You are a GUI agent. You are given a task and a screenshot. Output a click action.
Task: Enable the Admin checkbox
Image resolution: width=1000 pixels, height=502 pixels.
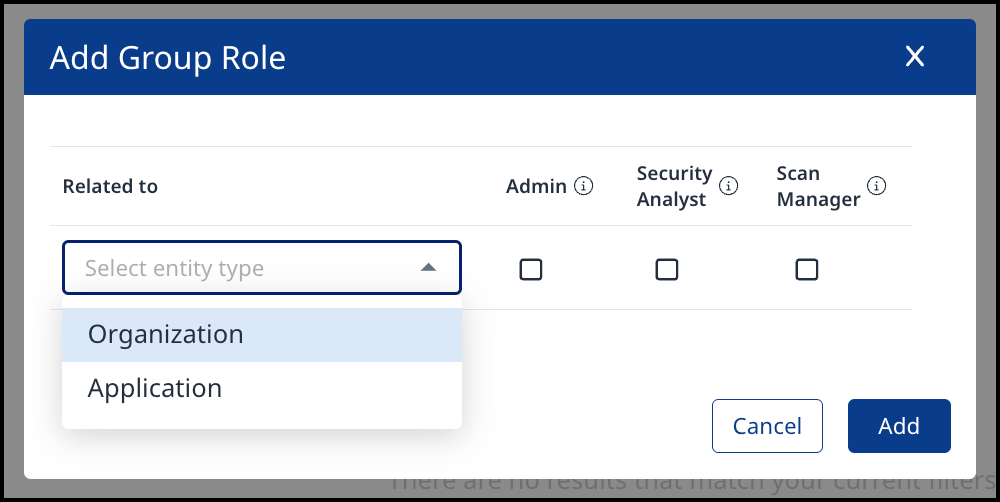coord(531,269)
